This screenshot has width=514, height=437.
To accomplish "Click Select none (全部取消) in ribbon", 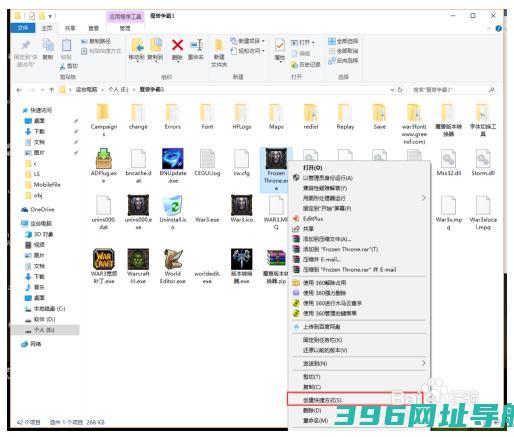I will [x=343, y=51].
